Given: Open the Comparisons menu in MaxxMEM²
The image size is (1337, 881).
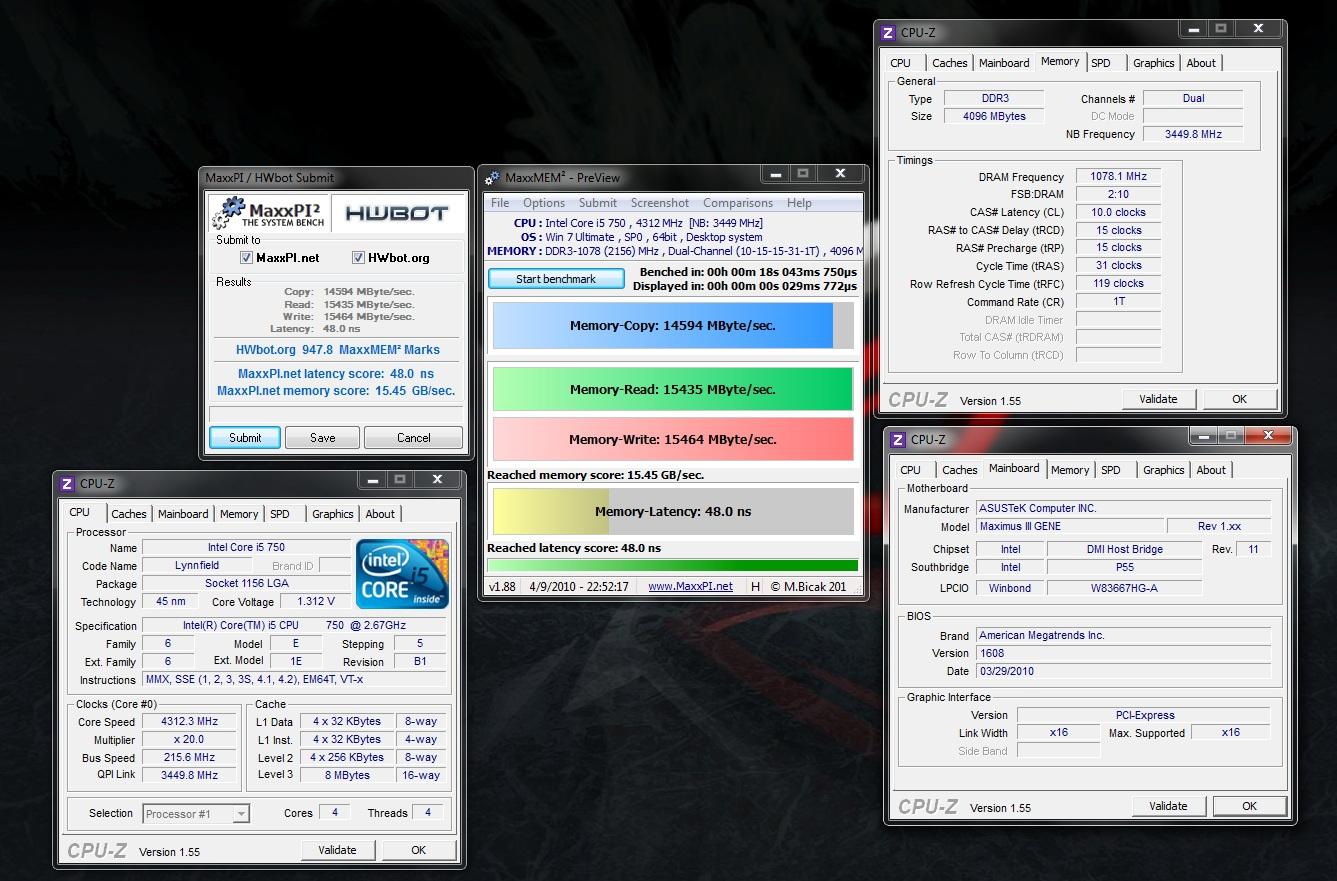Looking at the screenshot, I should pos(738,203).
